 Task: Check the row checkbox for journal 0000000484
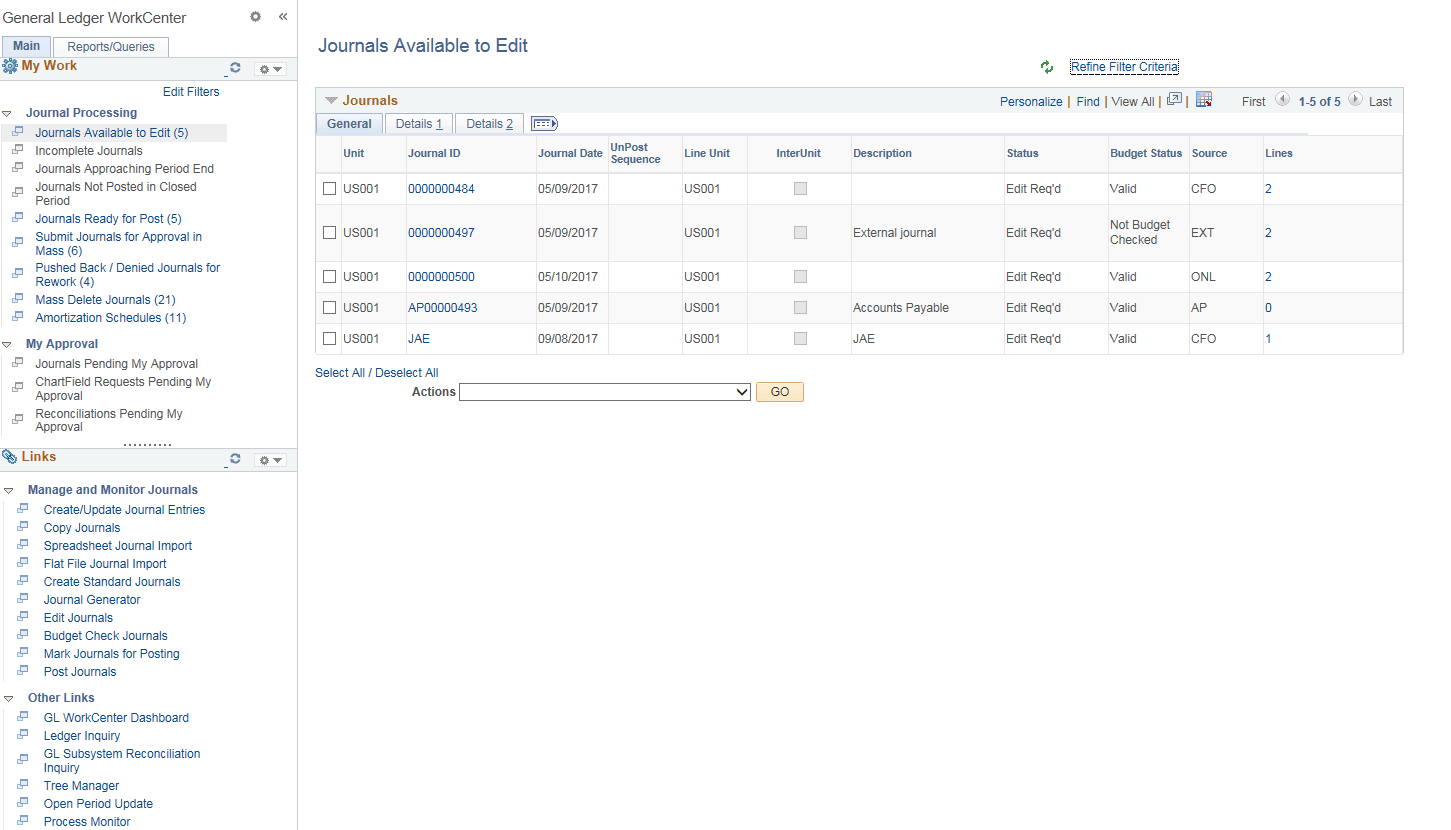pos(329,188)
